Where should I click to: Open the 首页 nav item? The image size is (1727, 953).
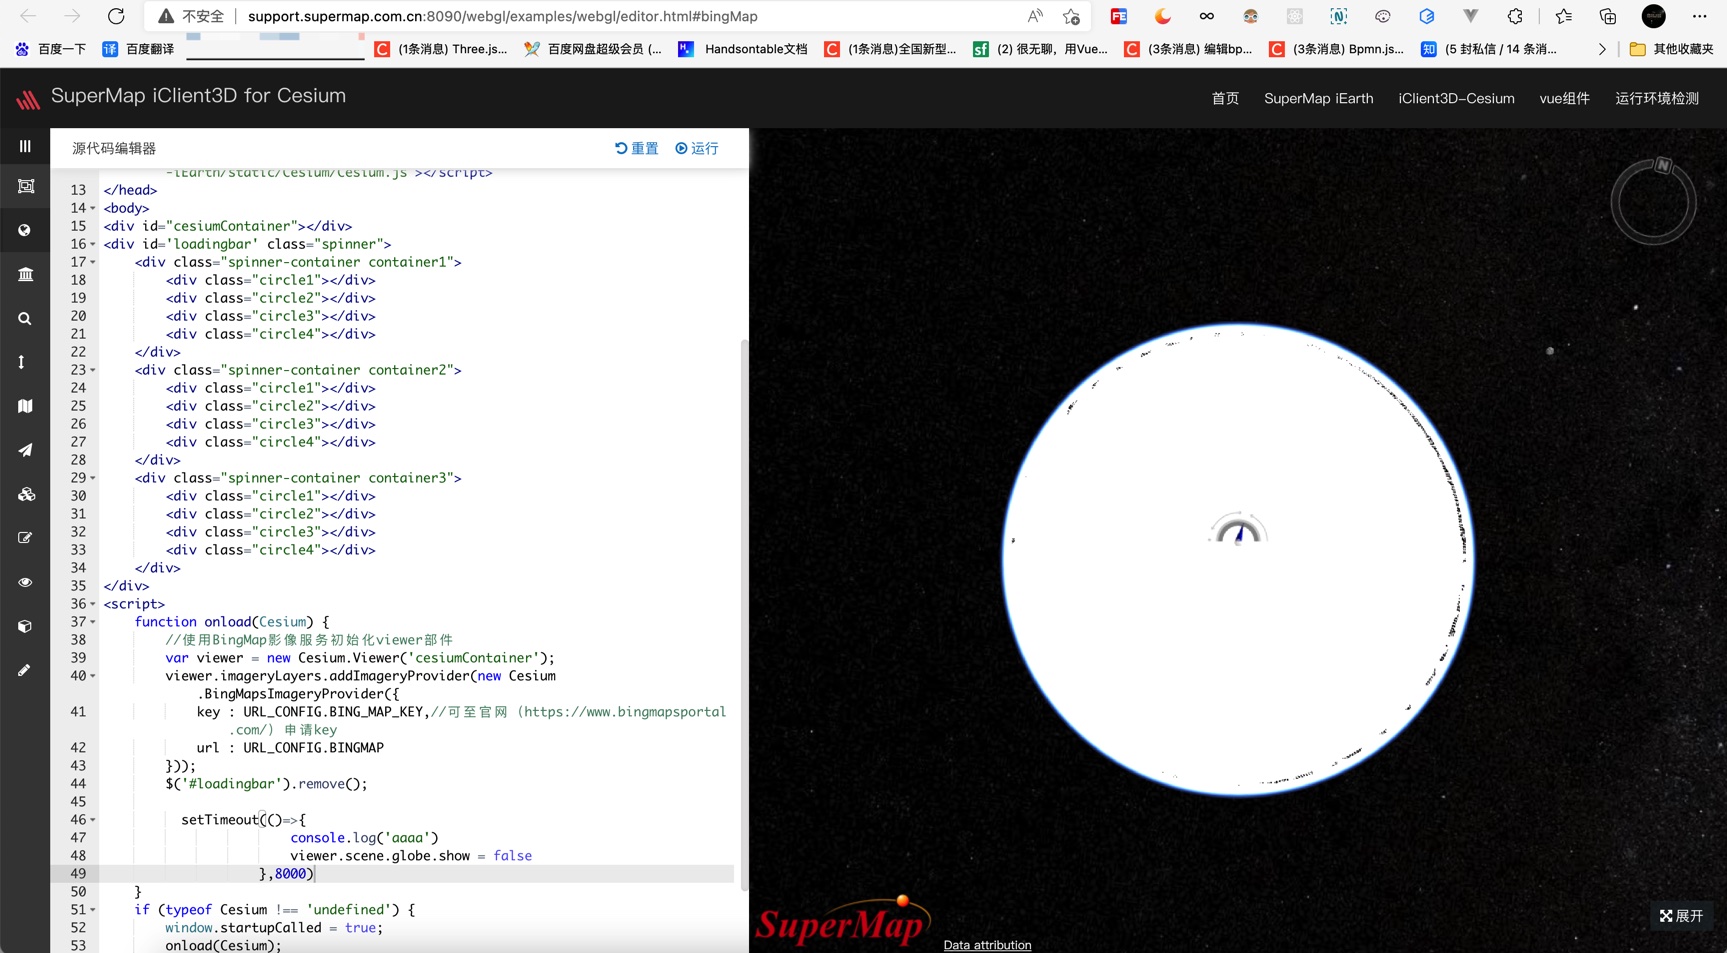(1225, 98)
